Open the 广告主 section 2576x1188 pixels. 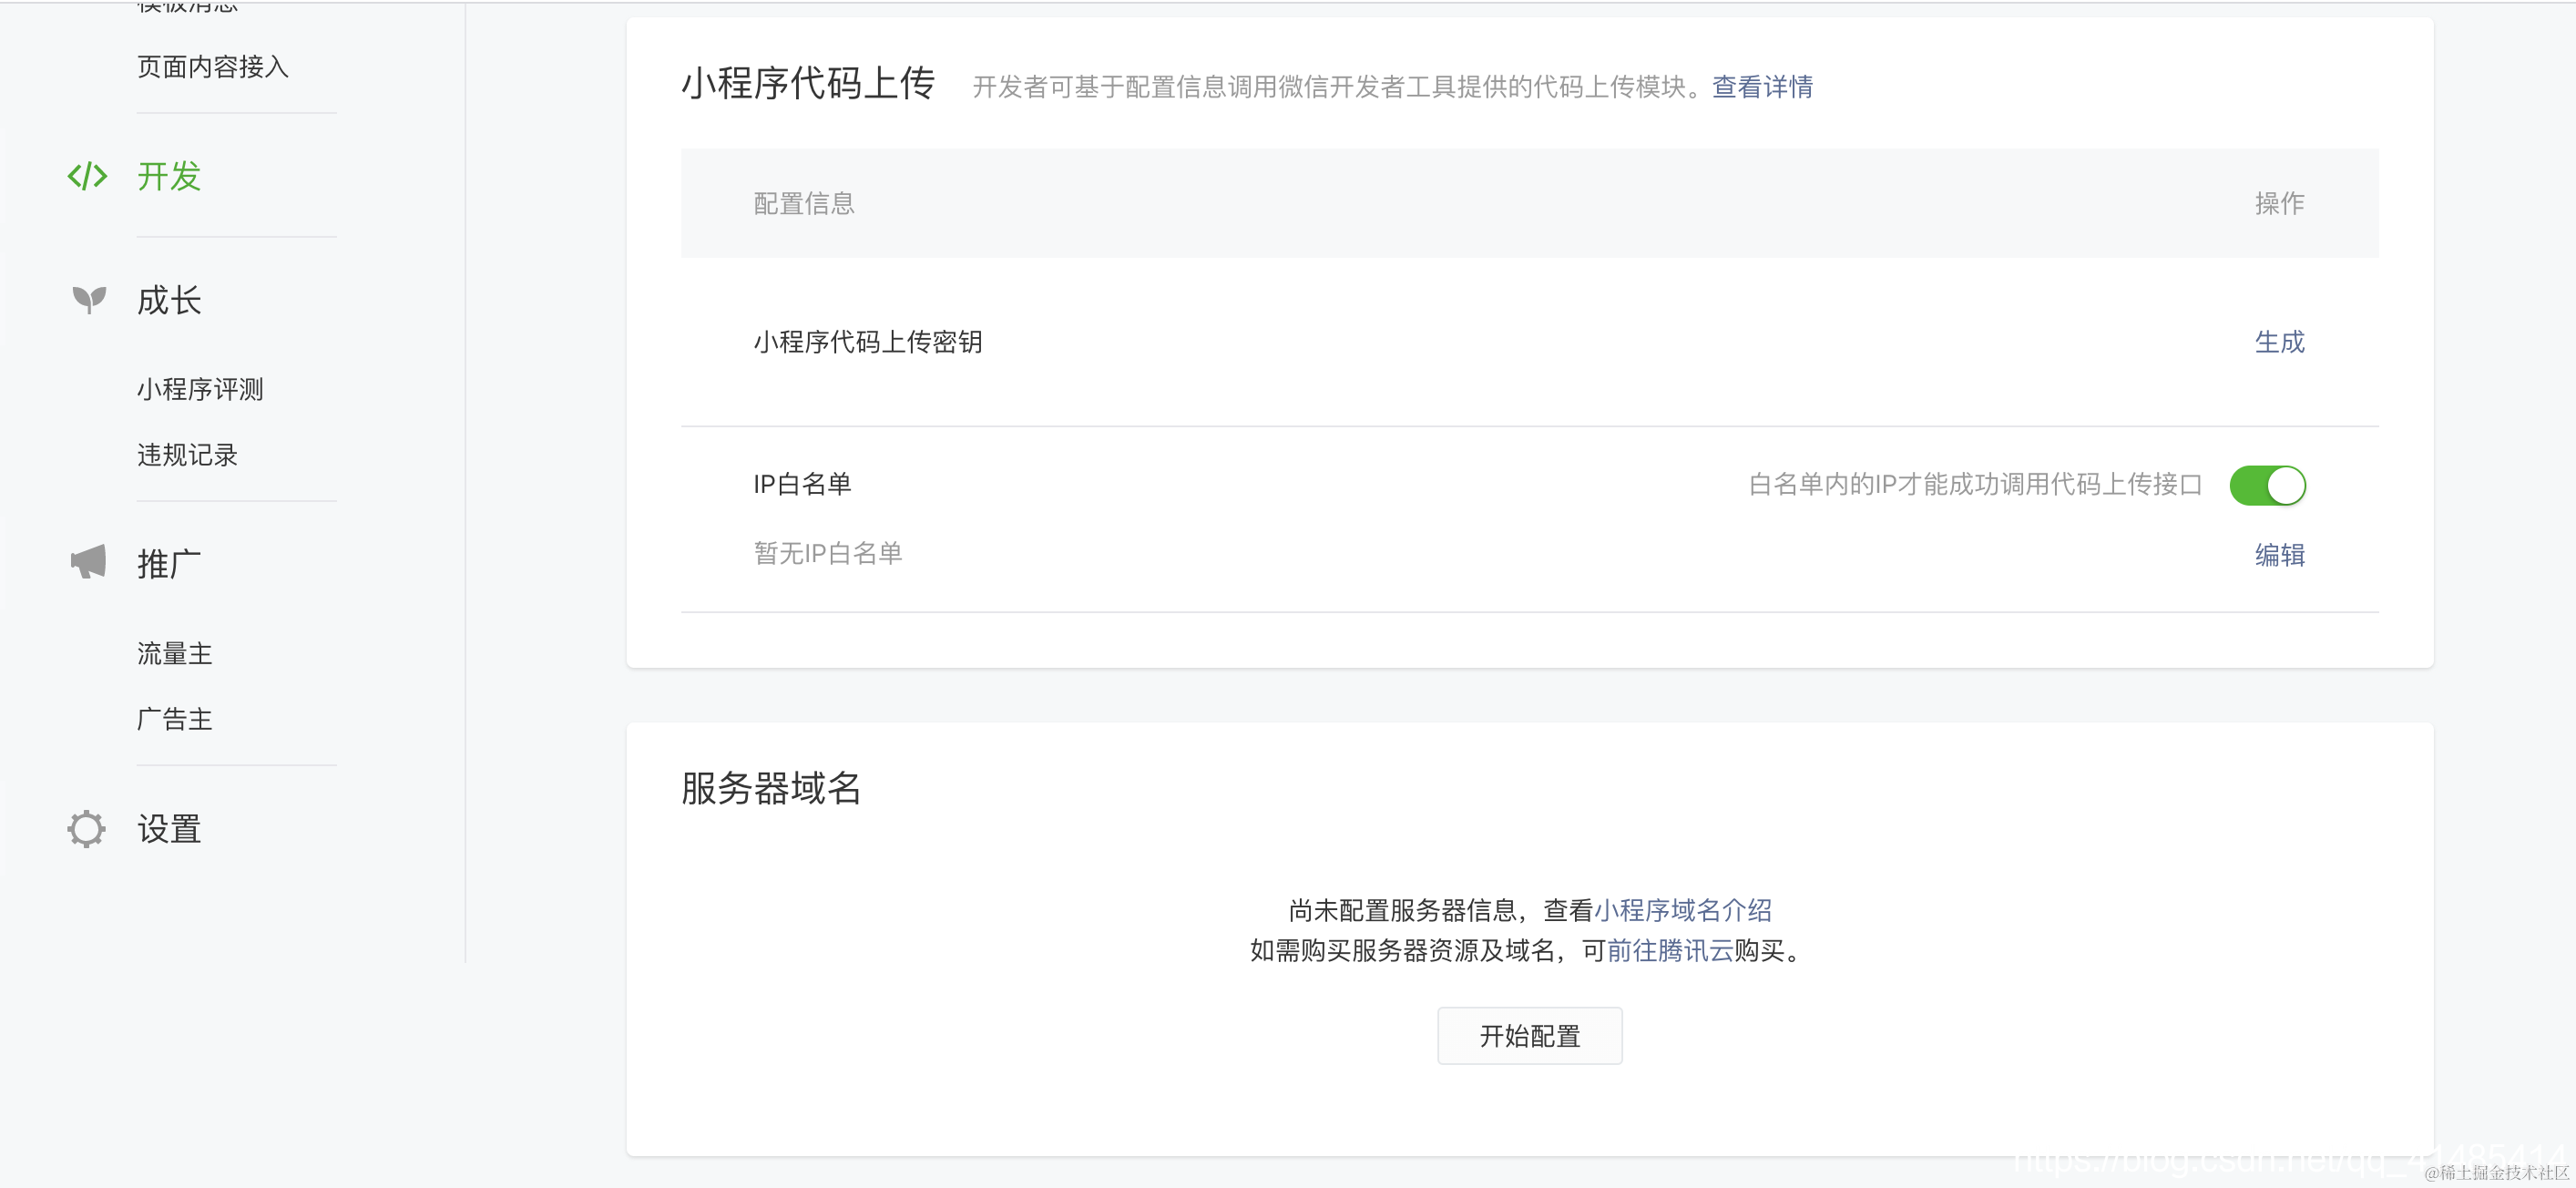[x=174, y=719]
